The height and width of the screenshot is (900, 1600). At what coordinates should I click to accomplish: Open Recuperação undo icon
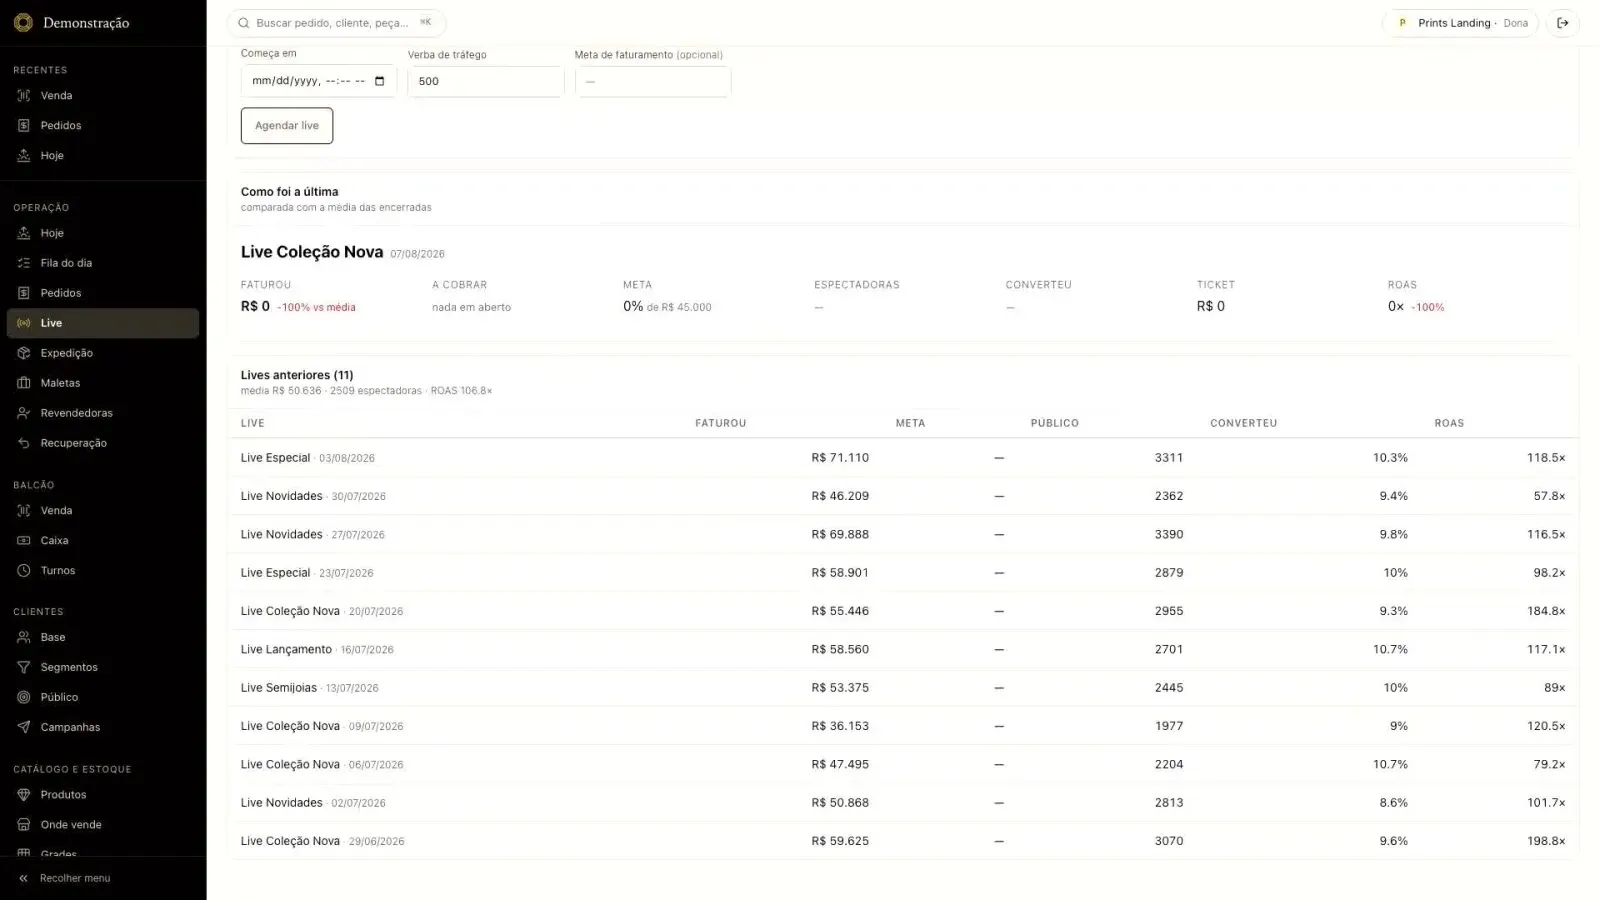coord(24,443)
